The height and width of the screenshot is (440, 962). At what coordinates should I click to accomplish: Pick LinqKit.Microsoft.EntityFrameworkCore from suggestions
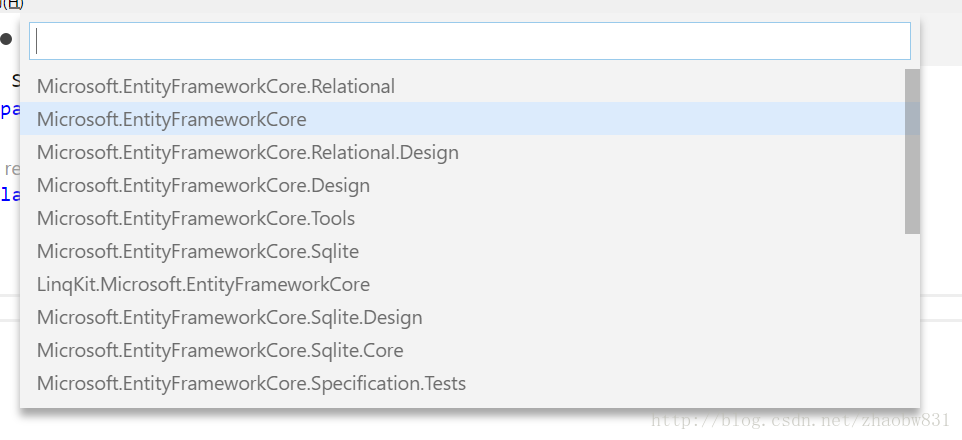pos(203,284)
